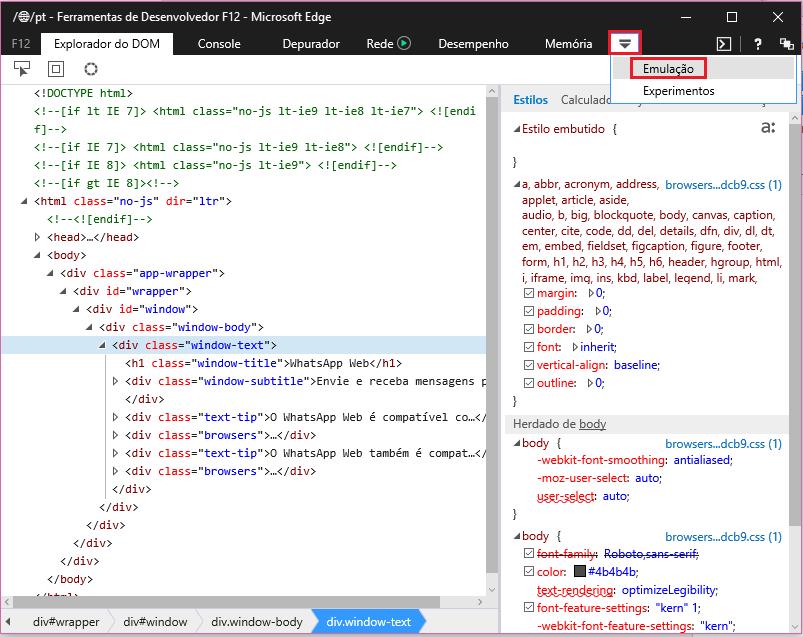
Task: Toggle the display box model highlight icon
Action: click(56, 69)
